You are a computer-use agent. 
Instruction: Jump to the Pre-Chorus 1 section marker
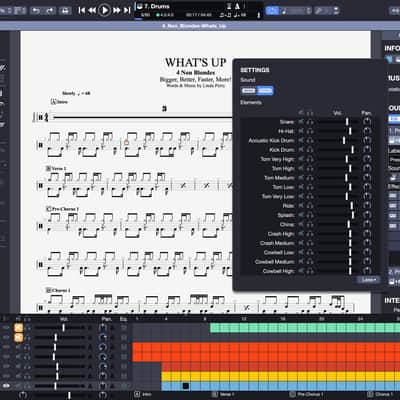tap(306, 394)
